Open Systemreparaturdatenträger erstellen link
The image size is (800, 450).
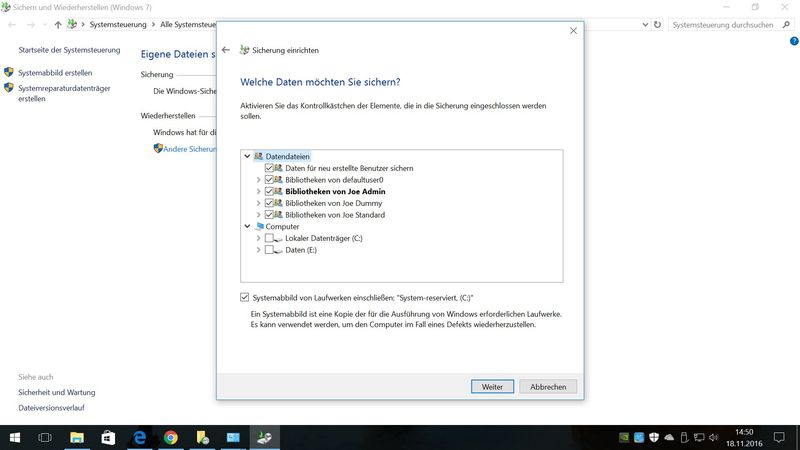(64, 93)
